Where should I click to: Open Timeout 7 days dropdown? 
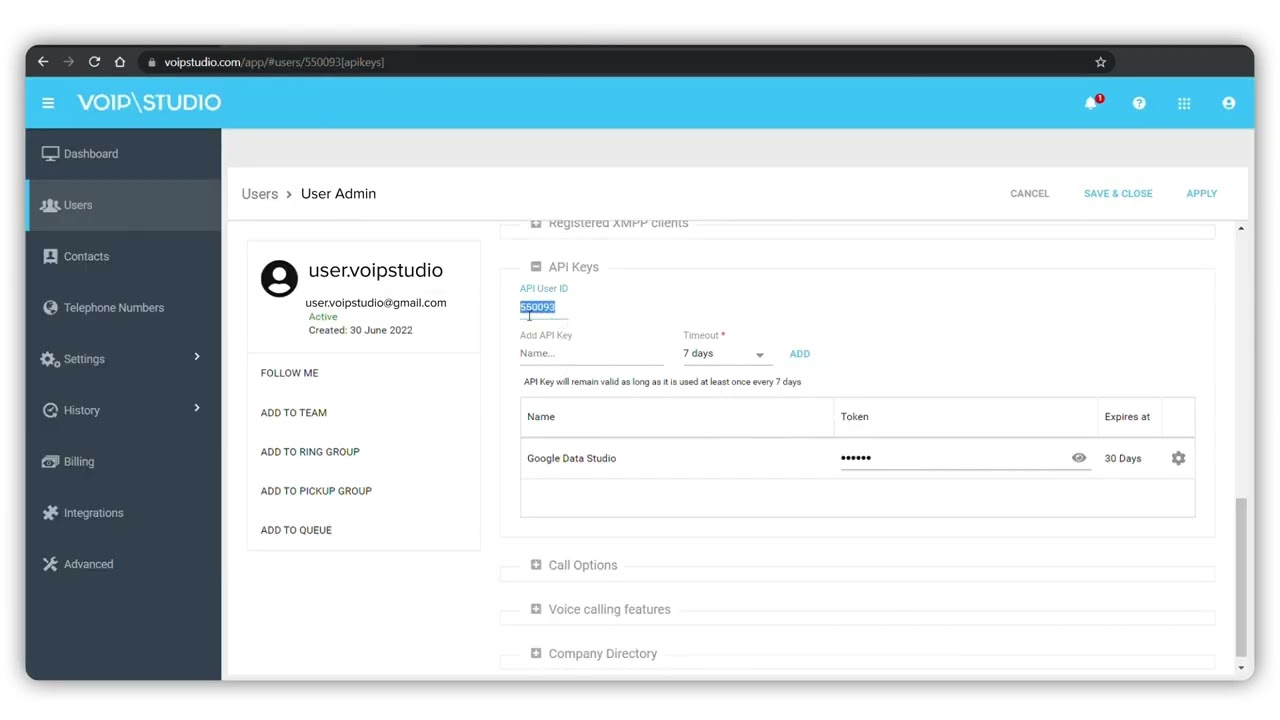click(x=727, y=354)
